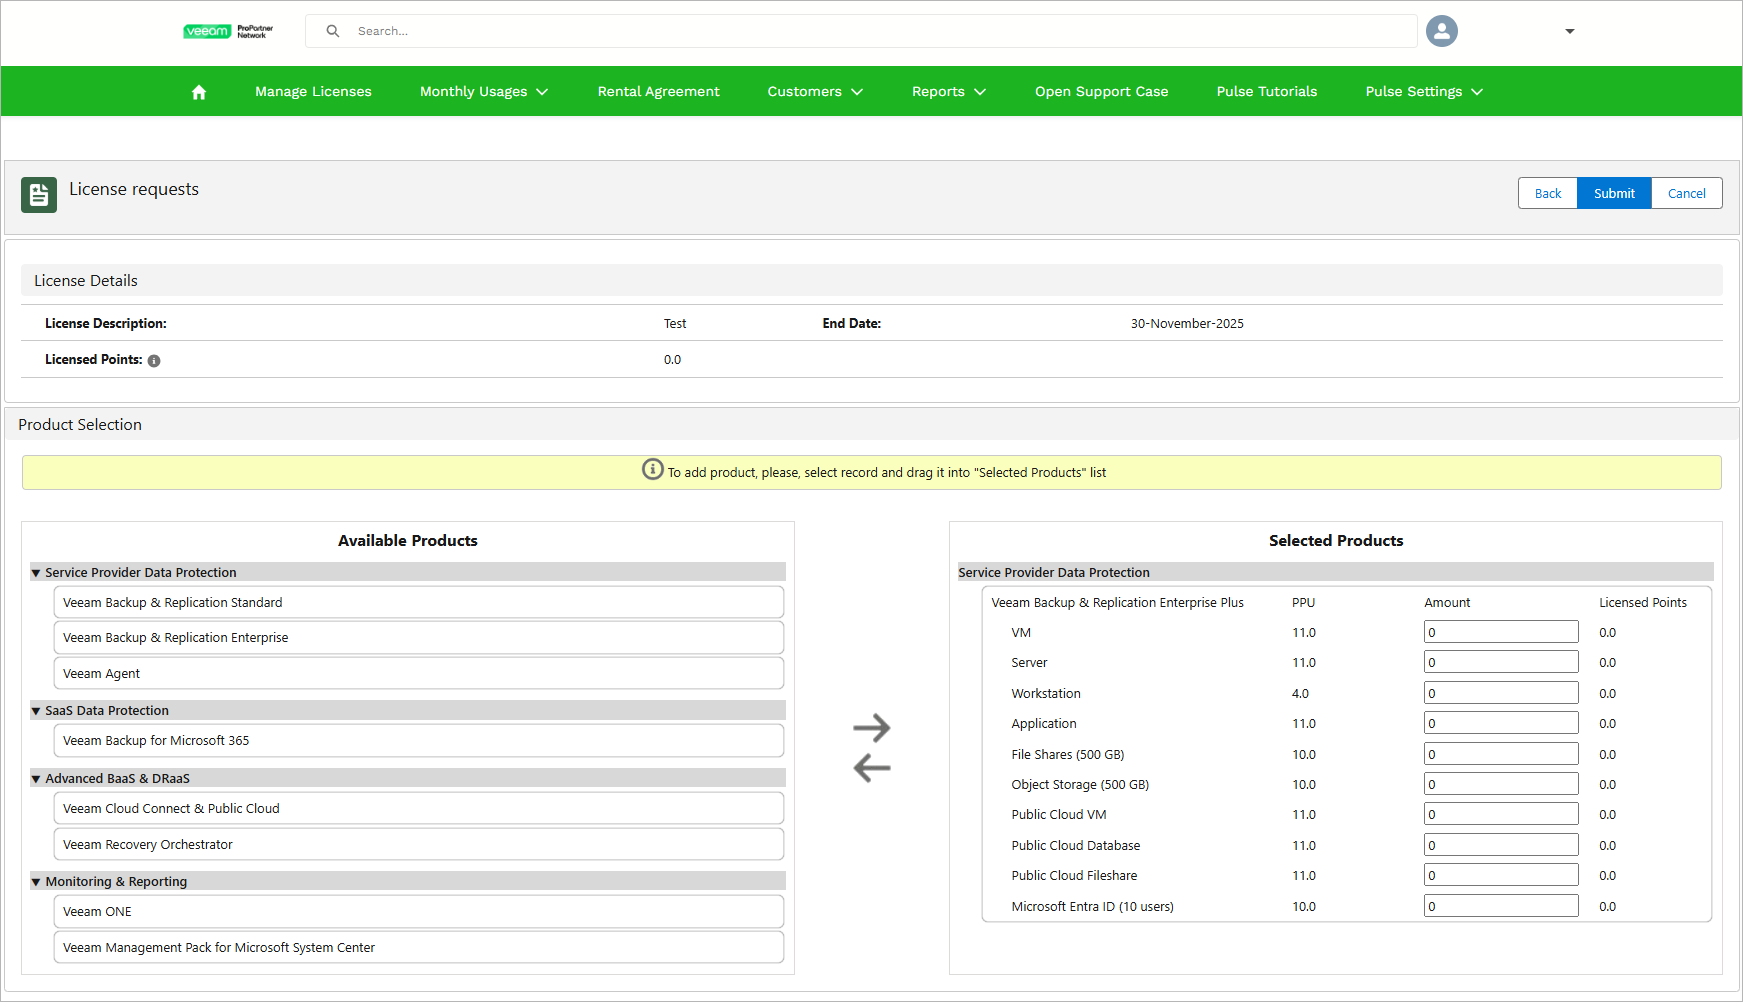Click the Available Products heading
The width and height of the screenshot is (1743, 1002).
[408, 541]
